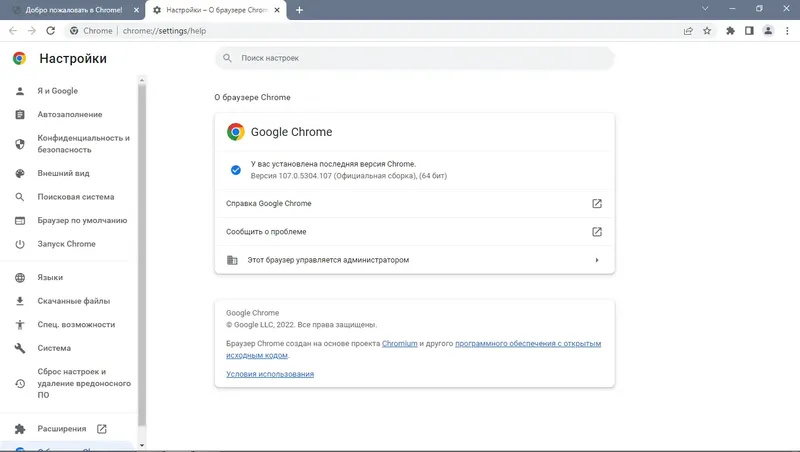Click the magnifier icon in settings search

click(x=228, y=58)
